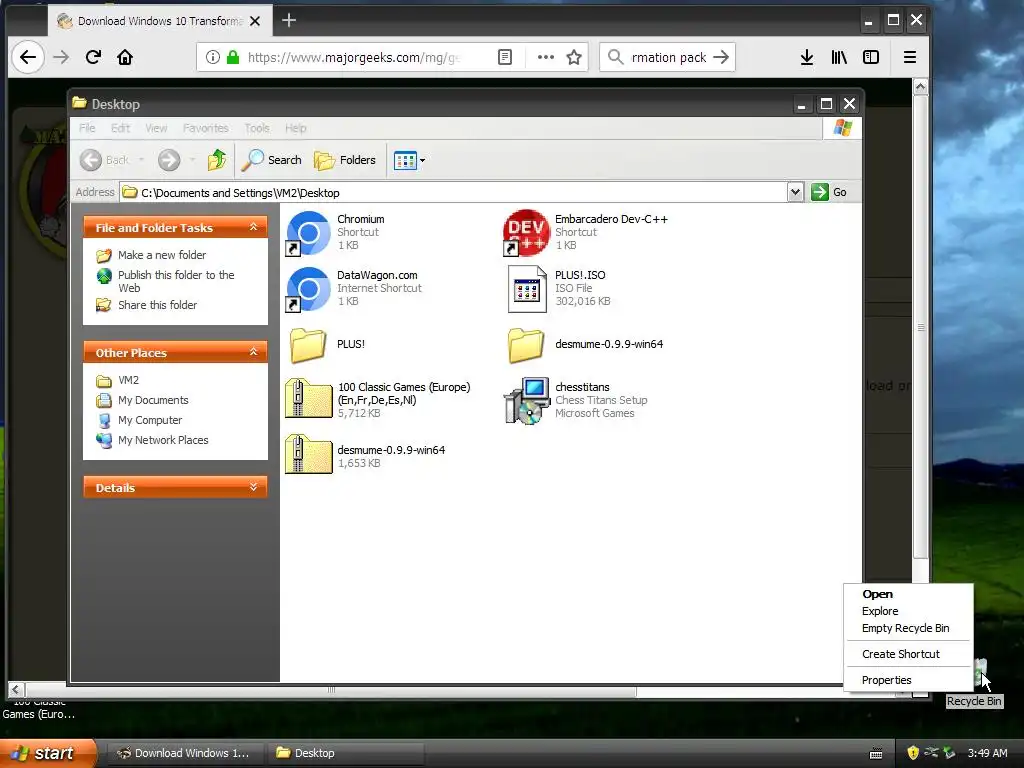Screen dimensions: 1024x768
Task: Click Up folder icon in Explorer toolbar
Action: coord(217,160)
